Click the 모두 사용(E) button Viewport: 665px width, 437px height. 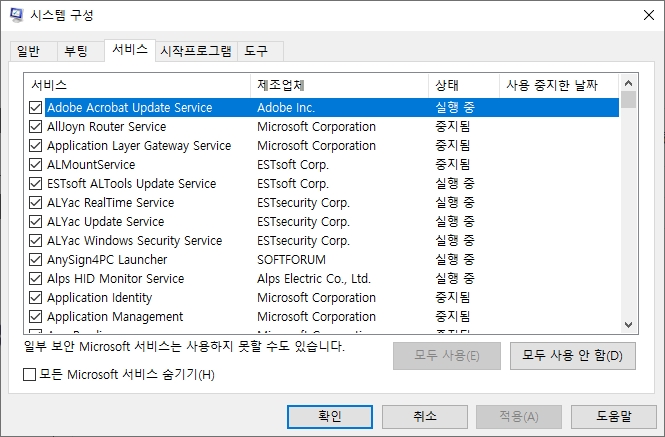coord(447,356)
